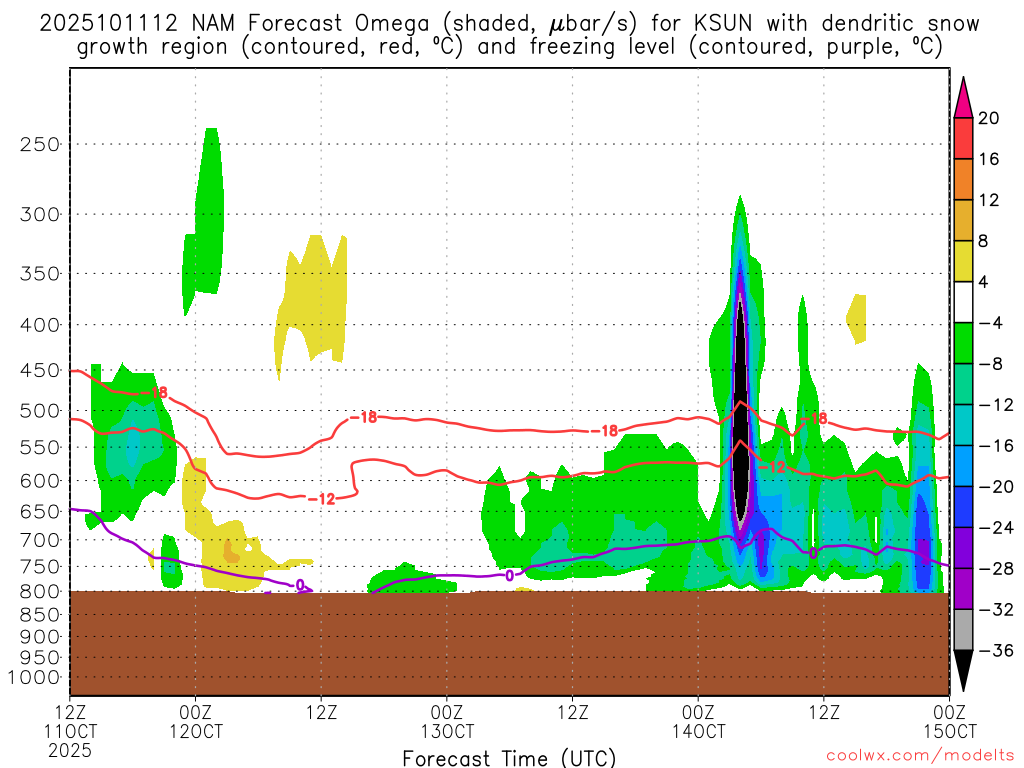The image size is (1024, 768).
Task: Click the 00Z 14OCT time axis label
Action: click(x=698, y=722)
